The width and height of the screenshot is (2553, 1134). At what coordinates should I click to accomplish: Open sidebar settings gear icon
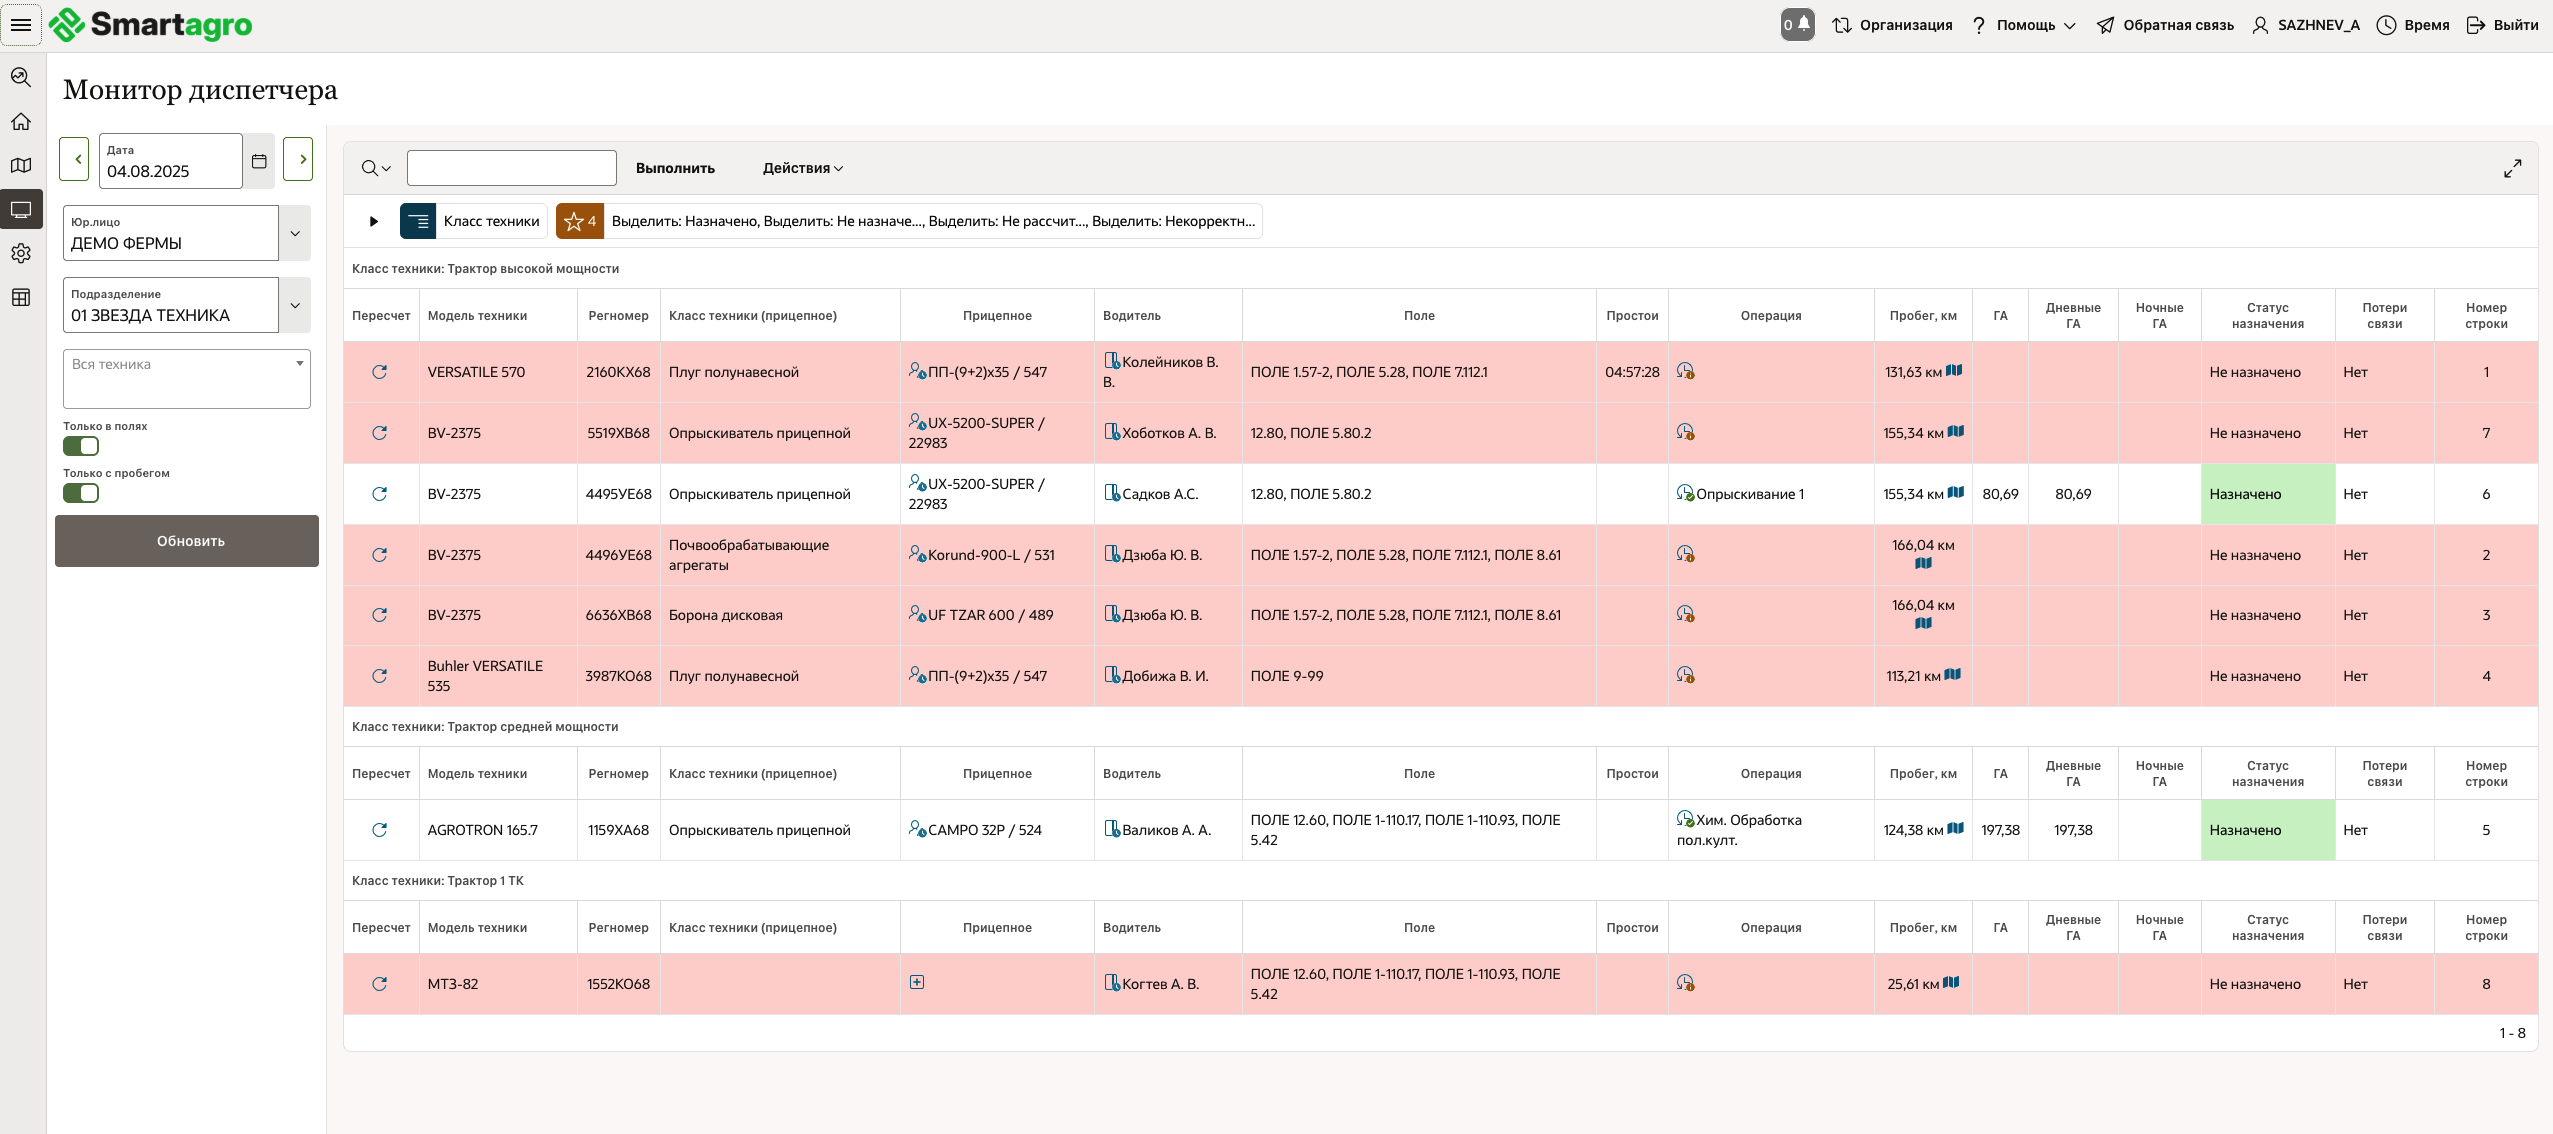(x=21, y=253)
